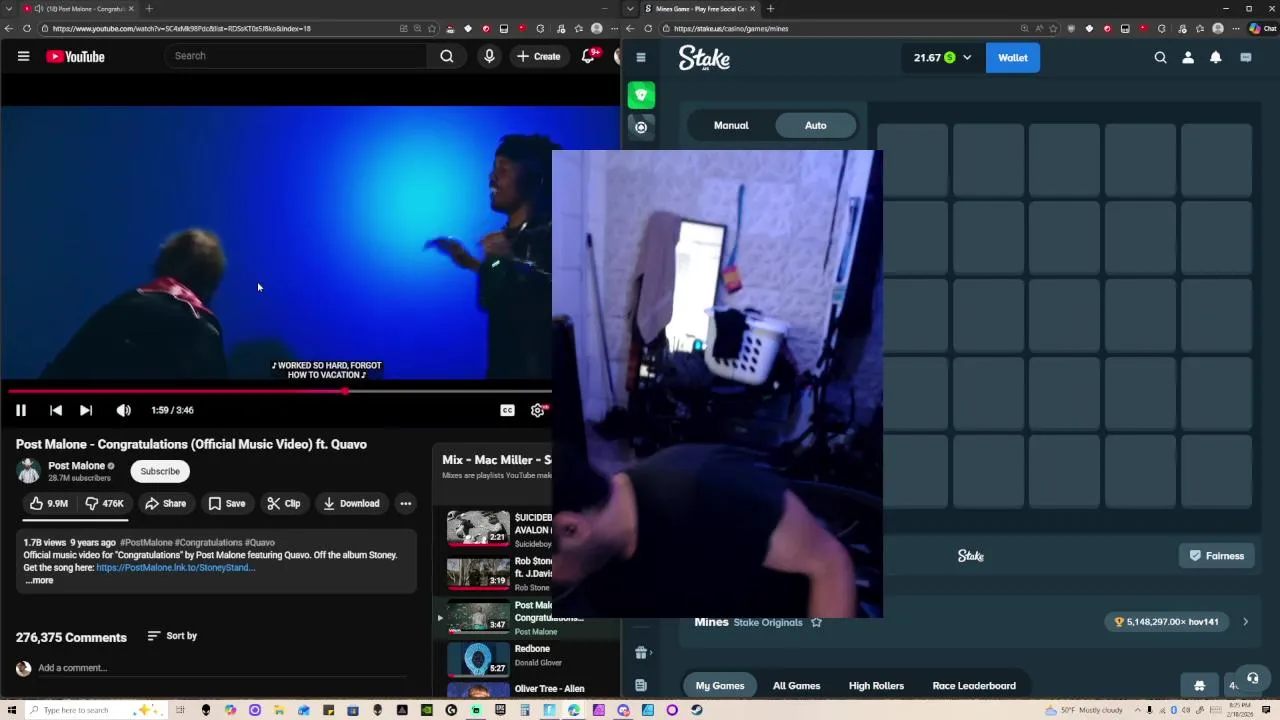Search Stake with the magnifier icon

click(x=1160, y=57)
